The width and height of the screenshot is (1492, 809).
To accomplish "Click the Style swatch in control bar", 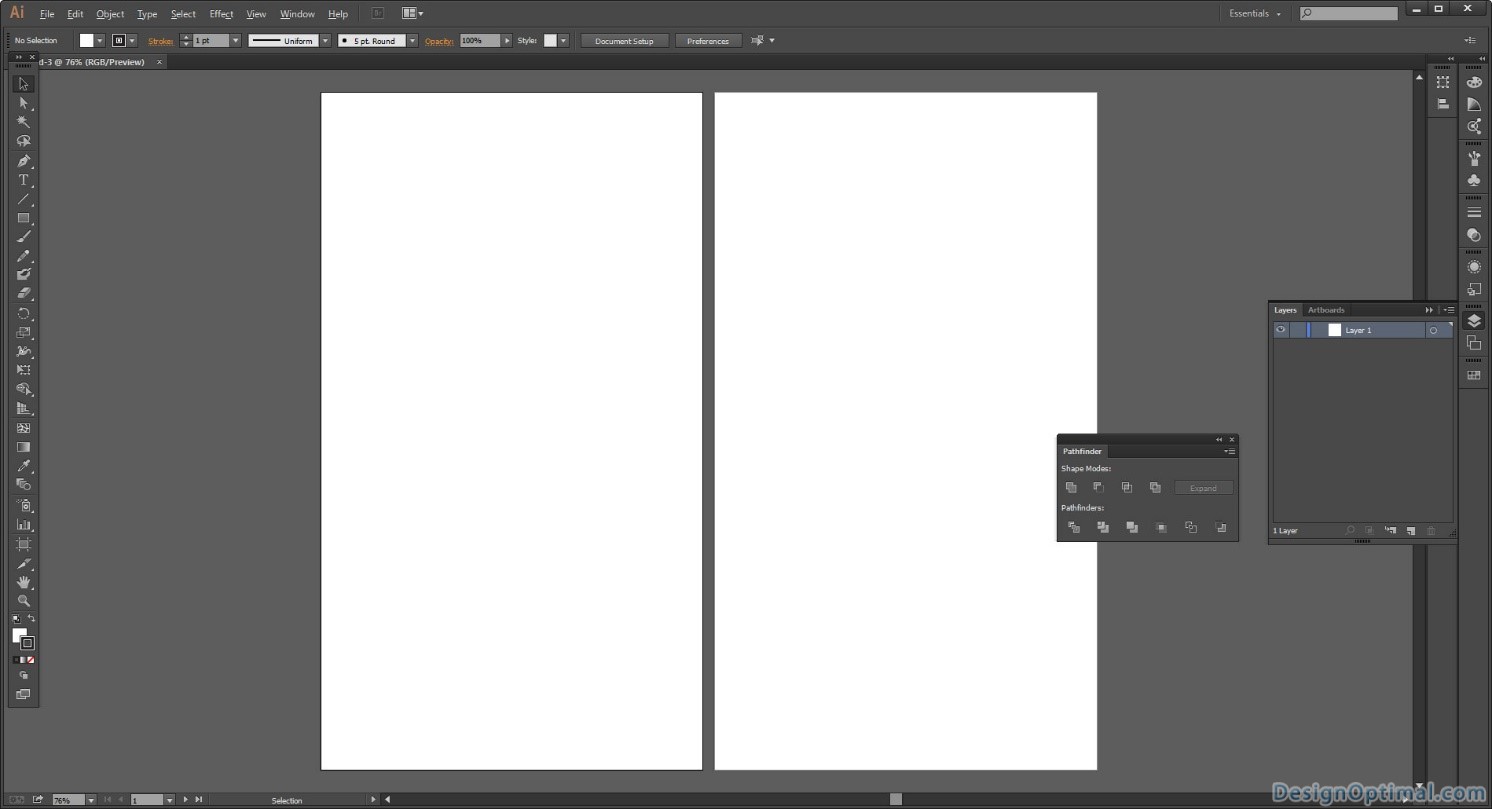I will 550,41.
